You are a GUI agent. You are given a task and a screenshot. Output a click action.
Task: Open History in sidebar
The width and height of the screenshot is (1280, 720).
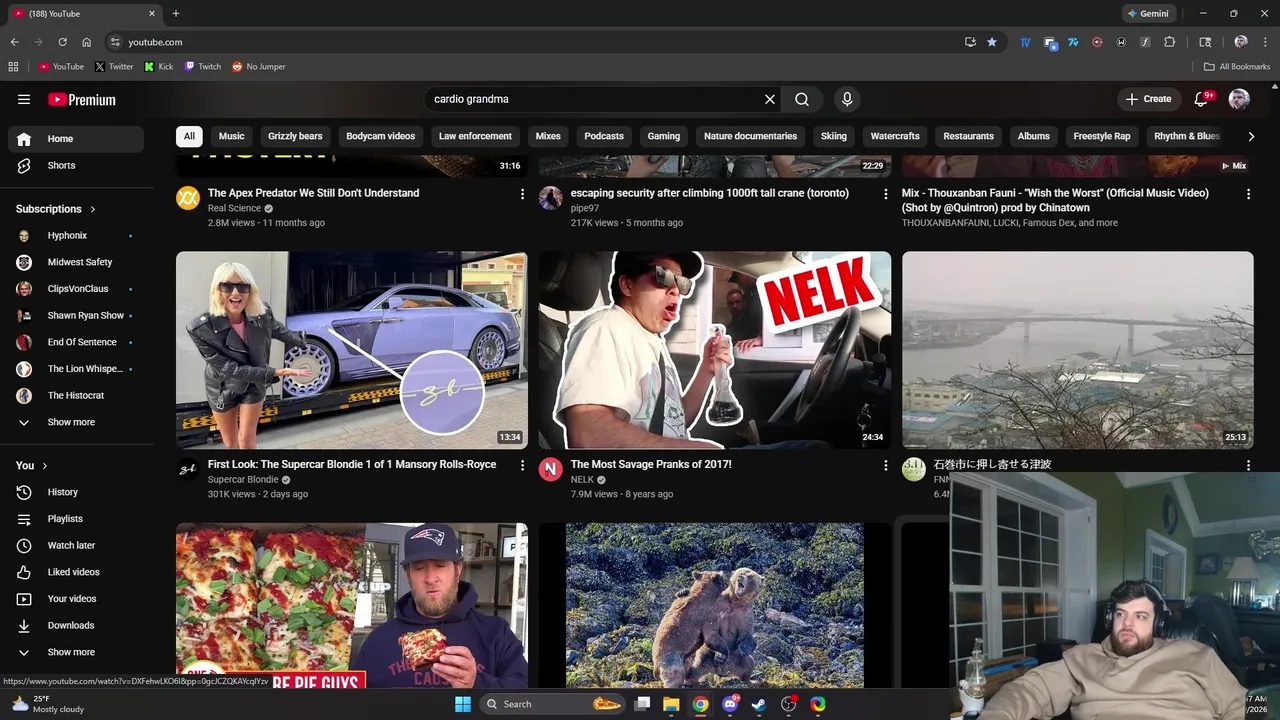[x=76, y=492]
